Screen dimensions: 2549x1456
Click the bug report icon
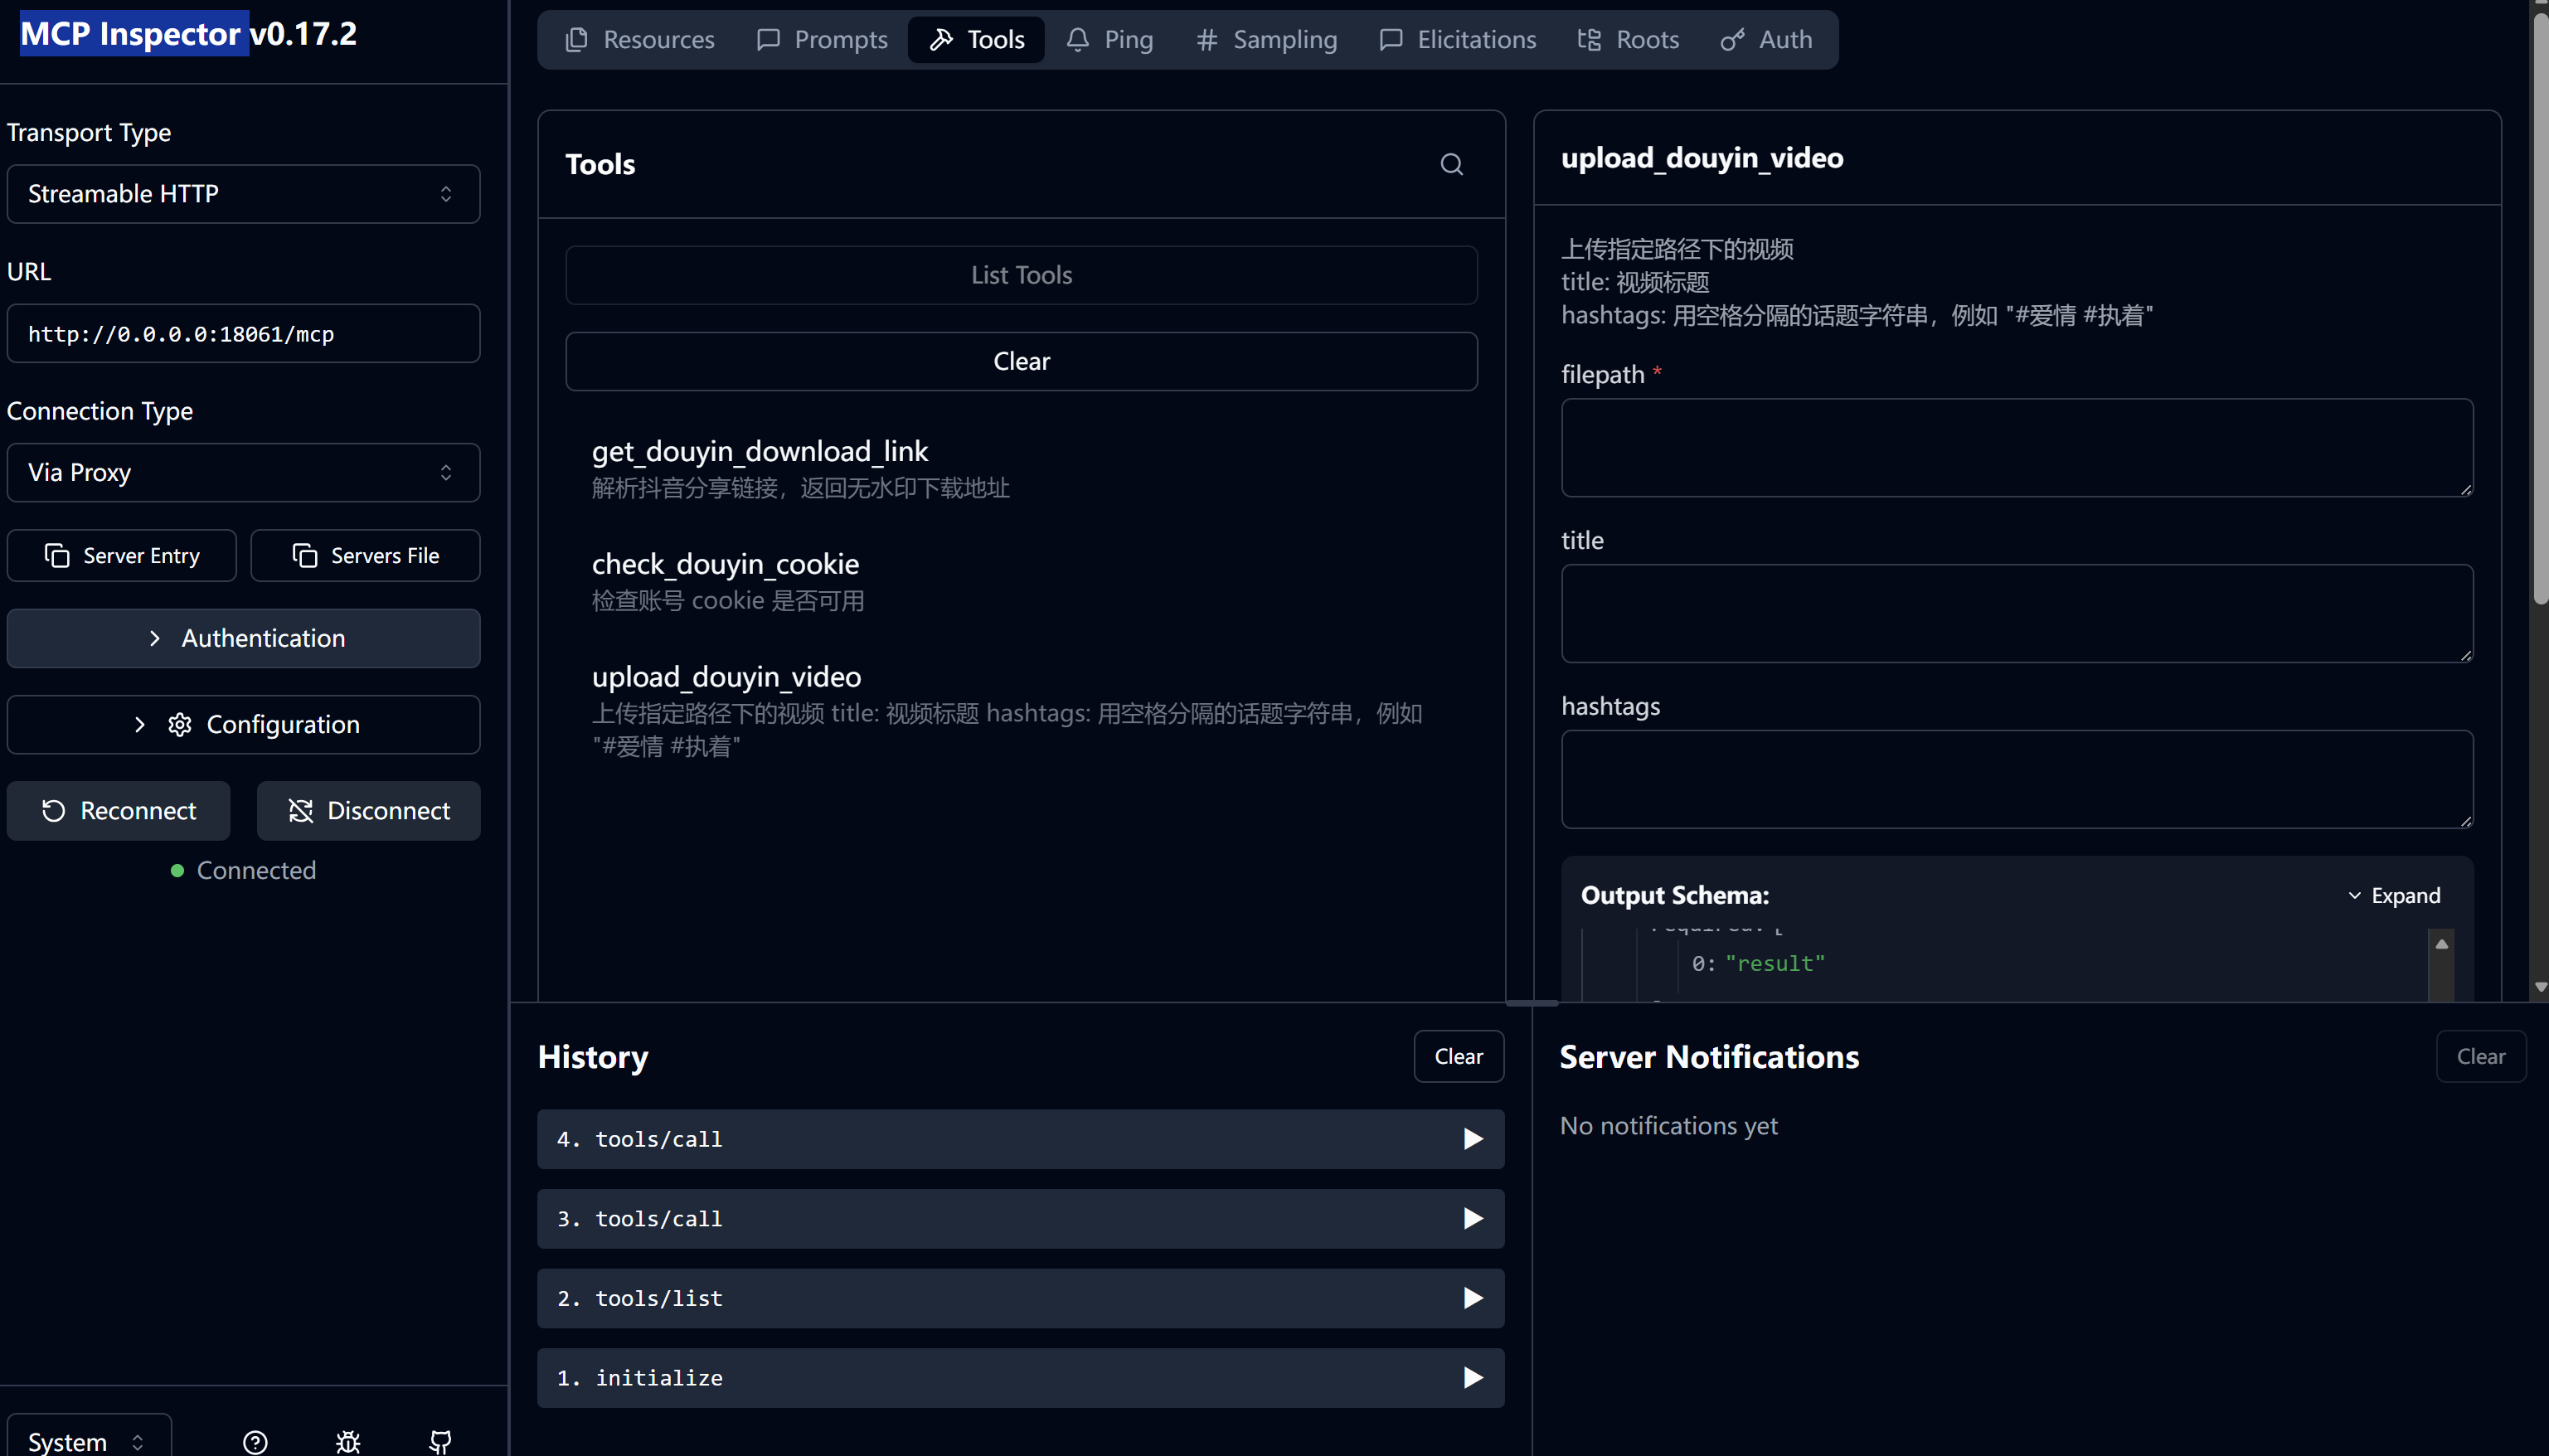(348, 1441)
